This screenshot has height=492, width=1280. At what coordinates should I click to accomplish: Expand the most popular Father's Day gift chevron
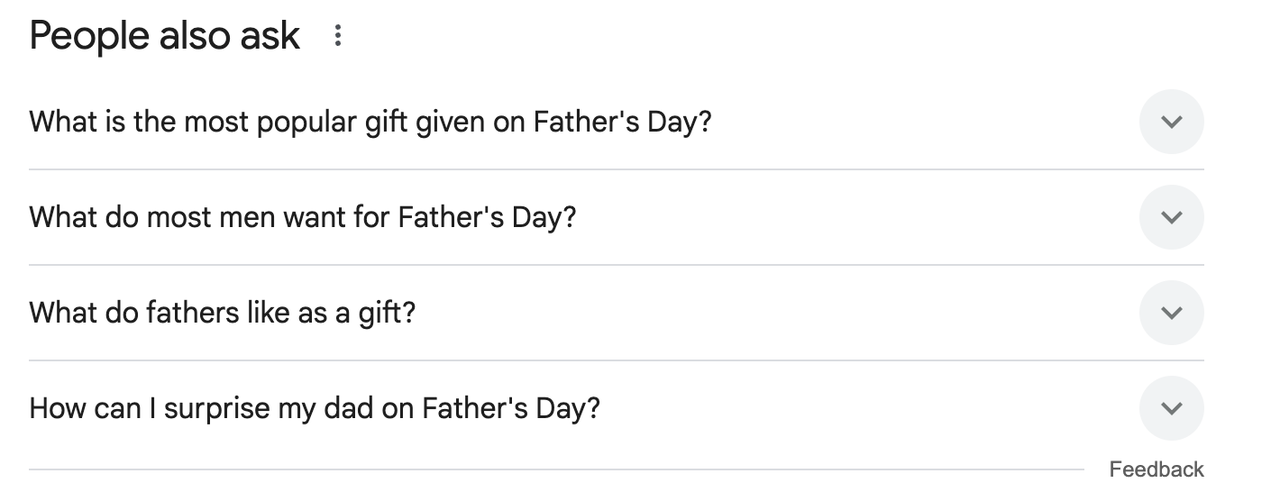click(x=1171, y=122)
